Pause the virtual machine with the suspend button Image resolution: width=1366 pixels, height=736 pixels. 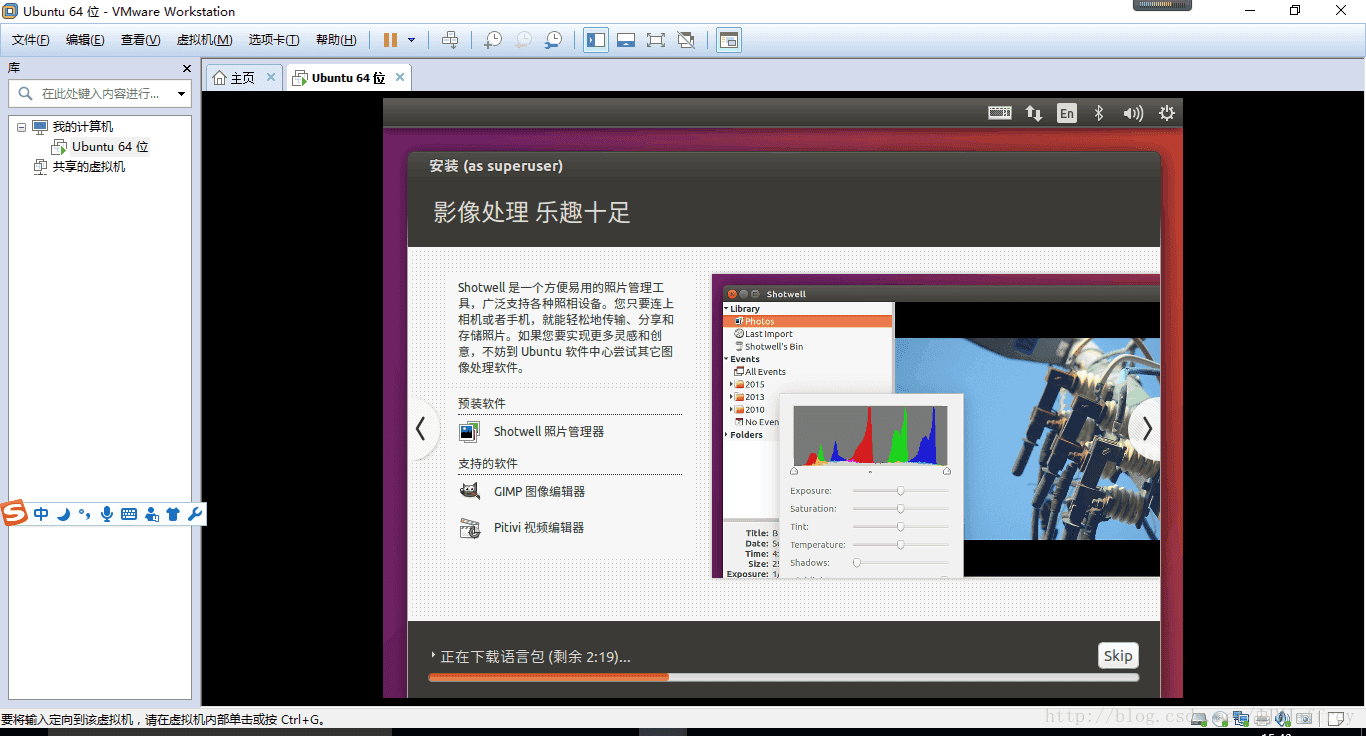pyautogui.click(x=390, y=40)
